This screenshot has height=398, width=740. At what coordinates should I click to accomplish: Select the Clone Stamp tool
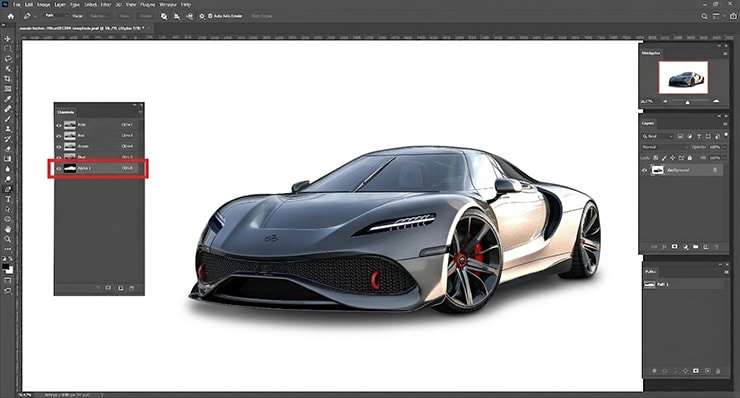point(8,129)
